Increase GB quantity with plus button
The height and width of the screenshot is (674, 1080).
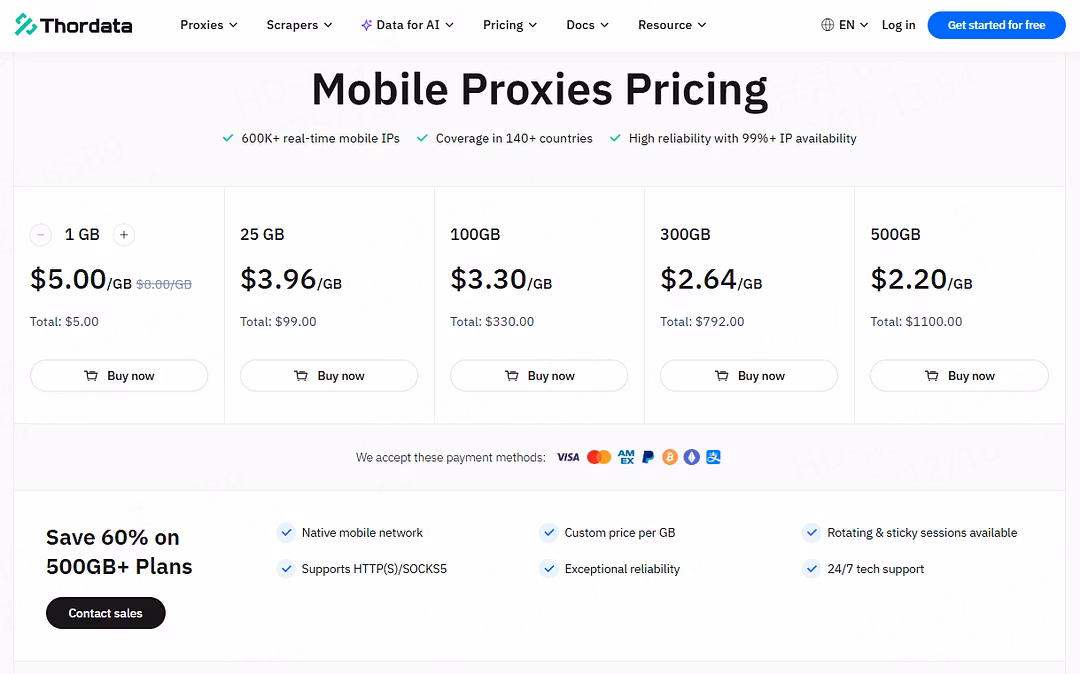click(x=124, y=235)
